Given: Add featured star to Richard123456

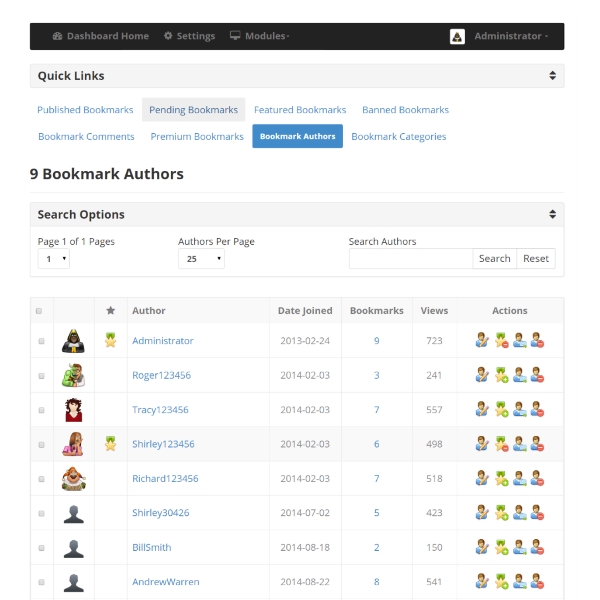Looking at the screenshot, I should tap(501, 478).
